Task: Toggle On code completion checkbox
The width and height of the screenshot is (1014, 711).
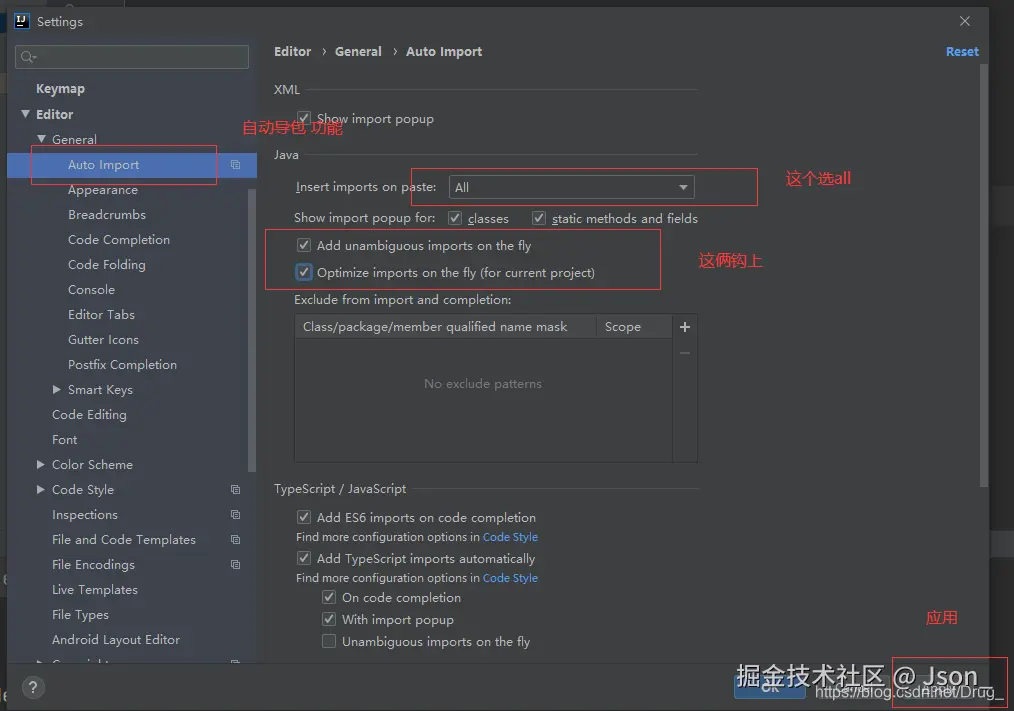Action: point(329,598)
